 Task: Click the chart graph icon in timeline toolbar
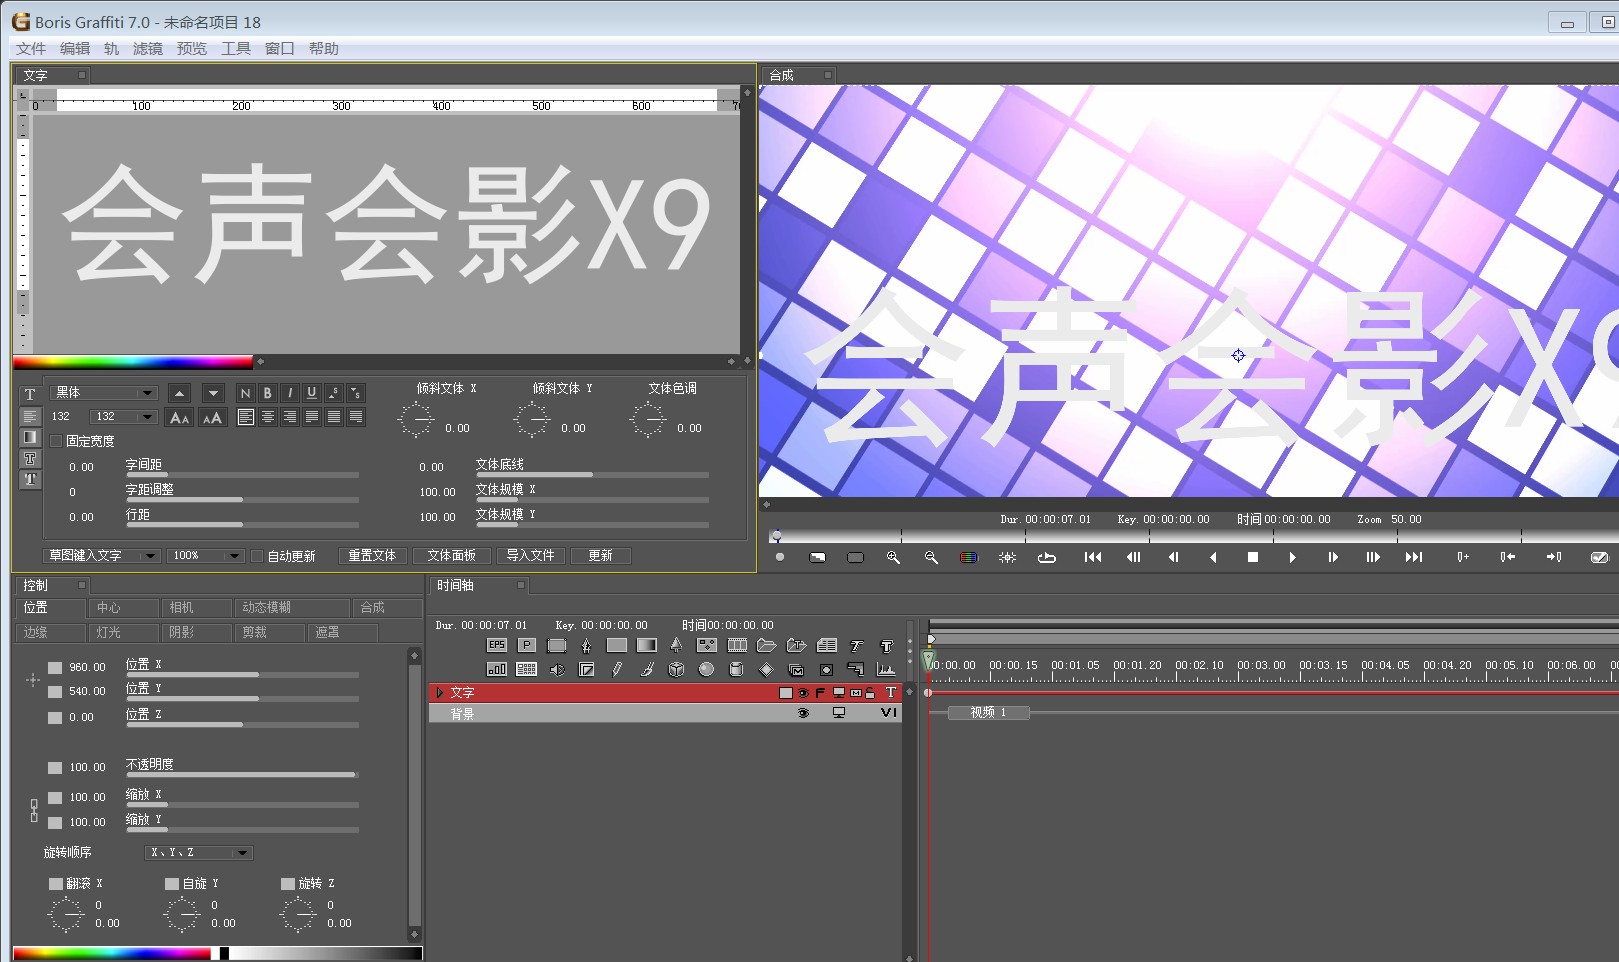[x=886, y=669]
